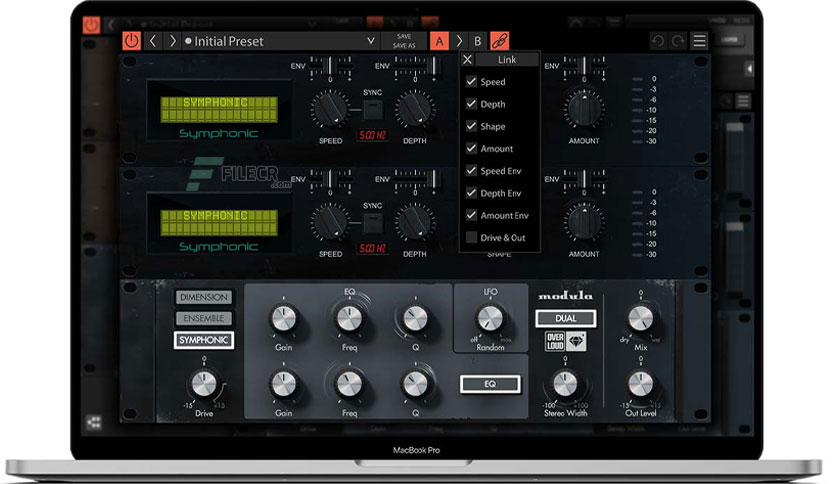Screen dimensions: 836x484
Task: Click the bottom row EQ Gain knob
Action: click(x=284, y=384)
